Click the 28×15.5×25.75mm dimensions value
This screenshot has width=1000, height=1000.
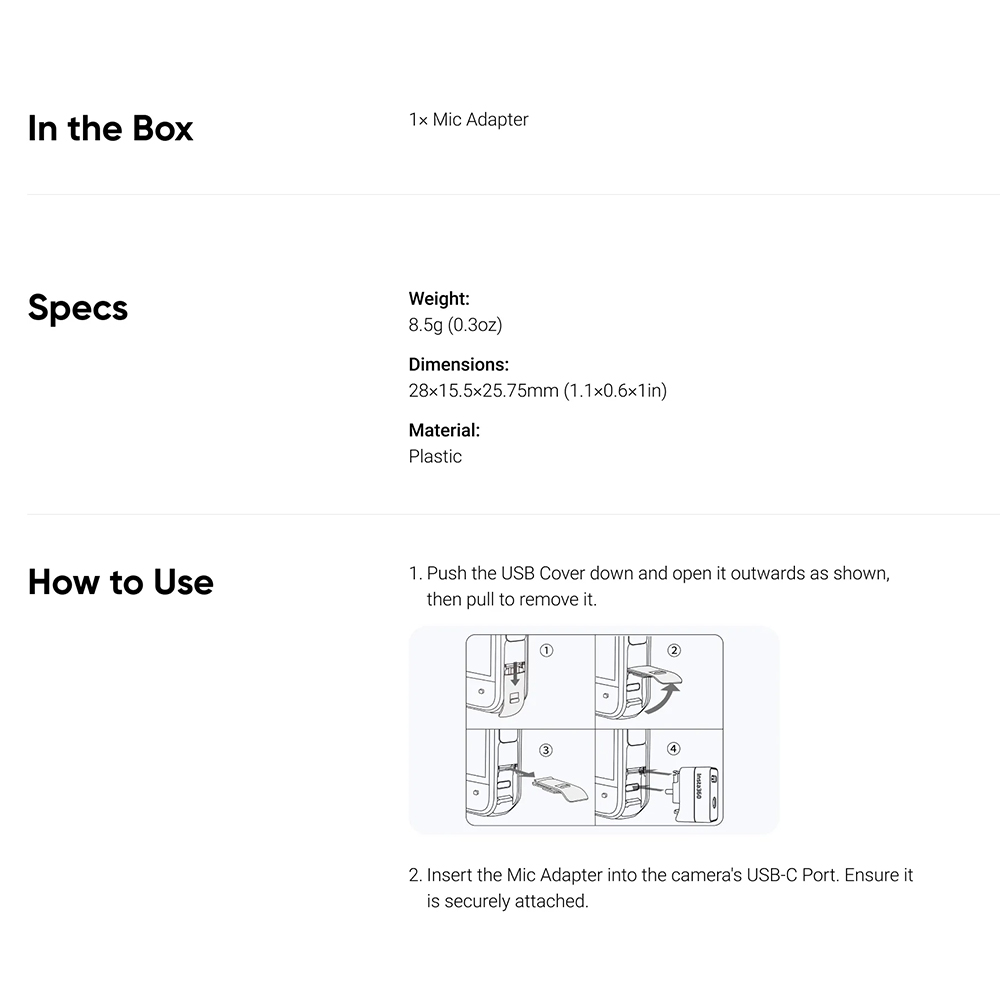(537, 390)
